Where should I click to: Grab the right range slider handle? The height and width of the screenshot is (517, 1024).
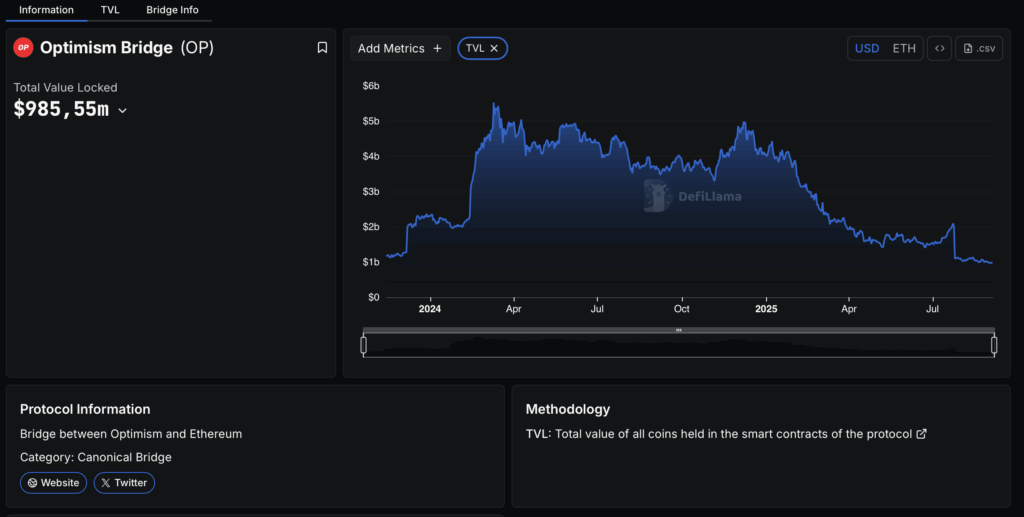point(994,345)
